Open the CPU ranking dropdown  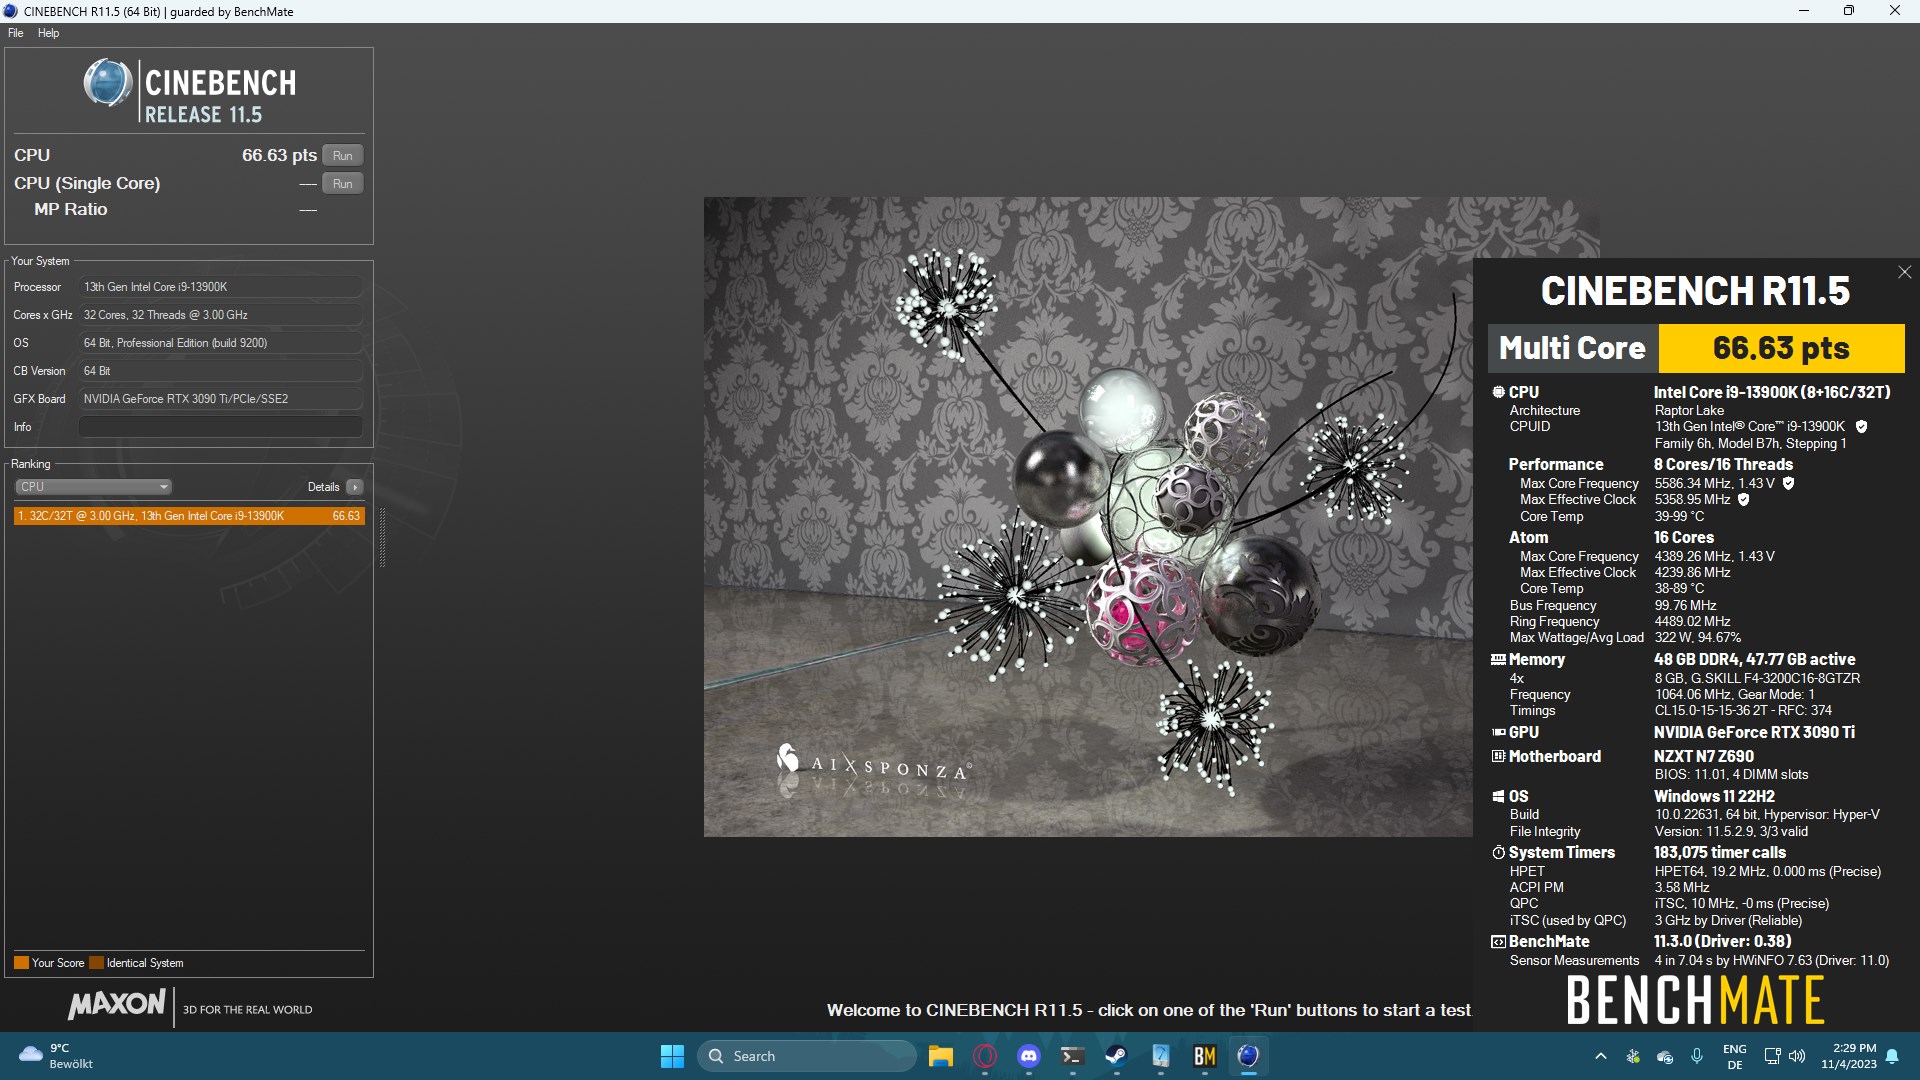pos(93,487)
